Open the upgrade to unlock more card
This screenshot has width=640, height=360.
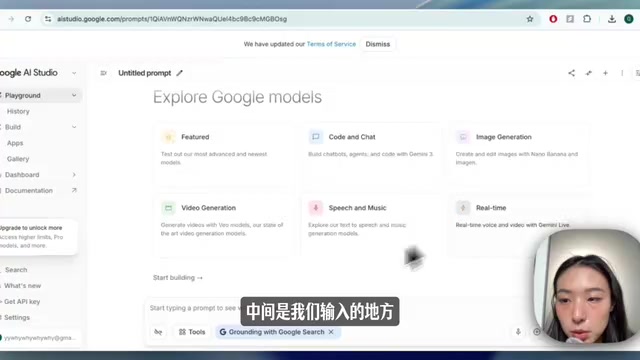(38, 237)
